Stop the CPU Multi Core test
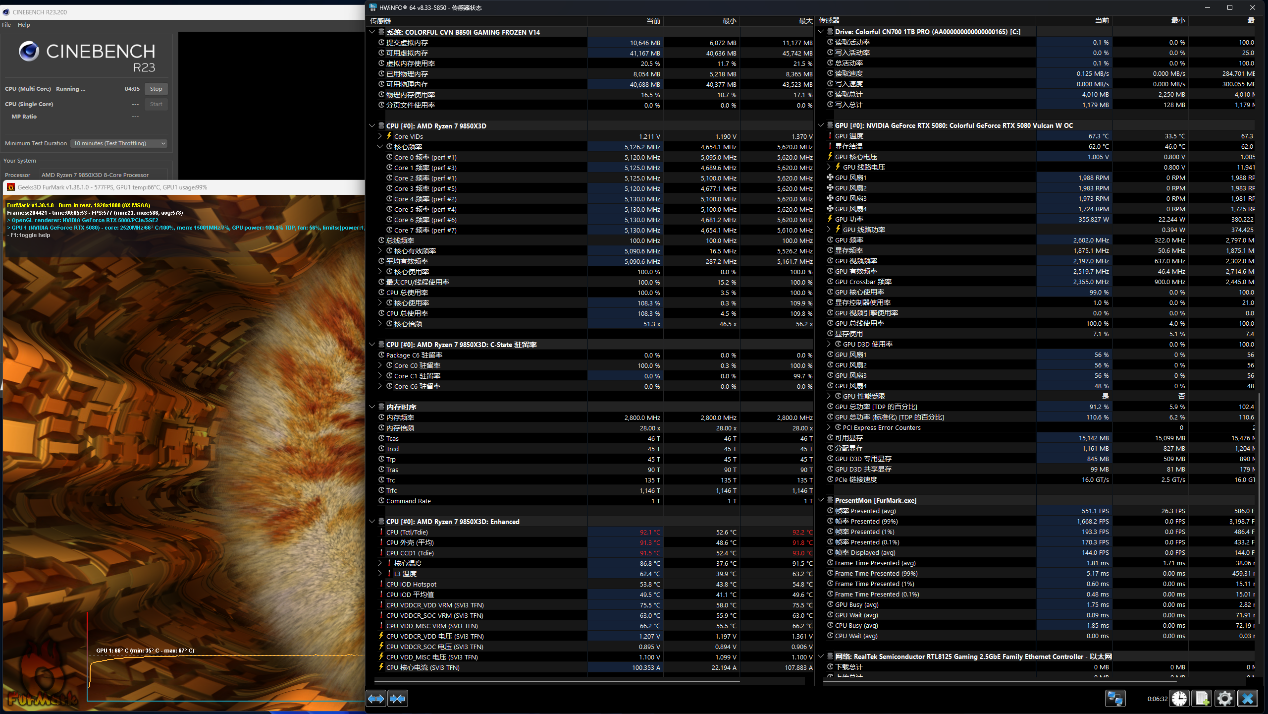The width and height of the screenshot is (1268, 714). pyautogui.click(x=156, y=89)
